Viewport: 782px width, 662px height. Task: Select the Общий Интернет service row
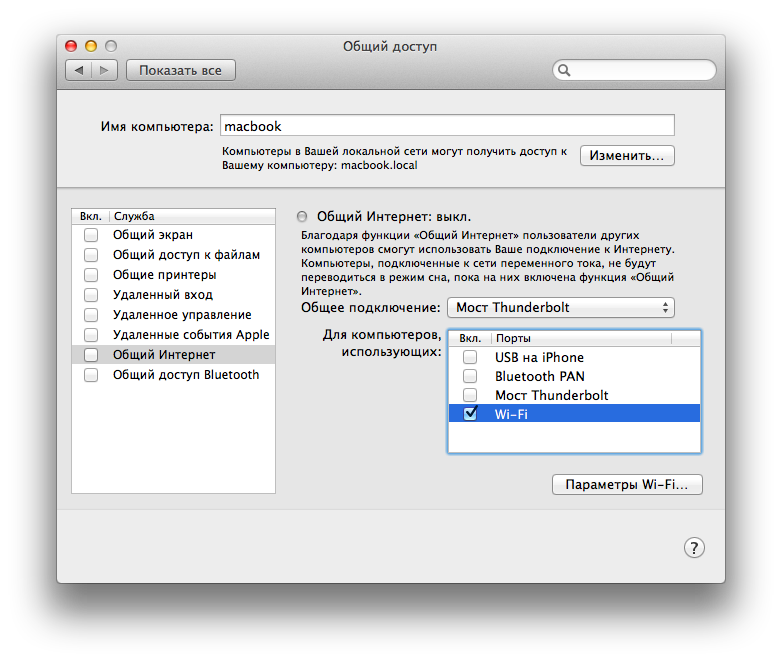point(174,355)
